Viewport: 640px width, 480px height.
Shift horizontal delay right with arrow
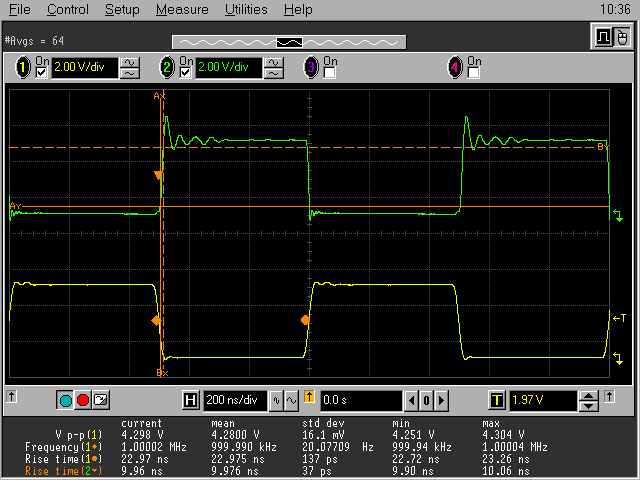pos(441,401)
